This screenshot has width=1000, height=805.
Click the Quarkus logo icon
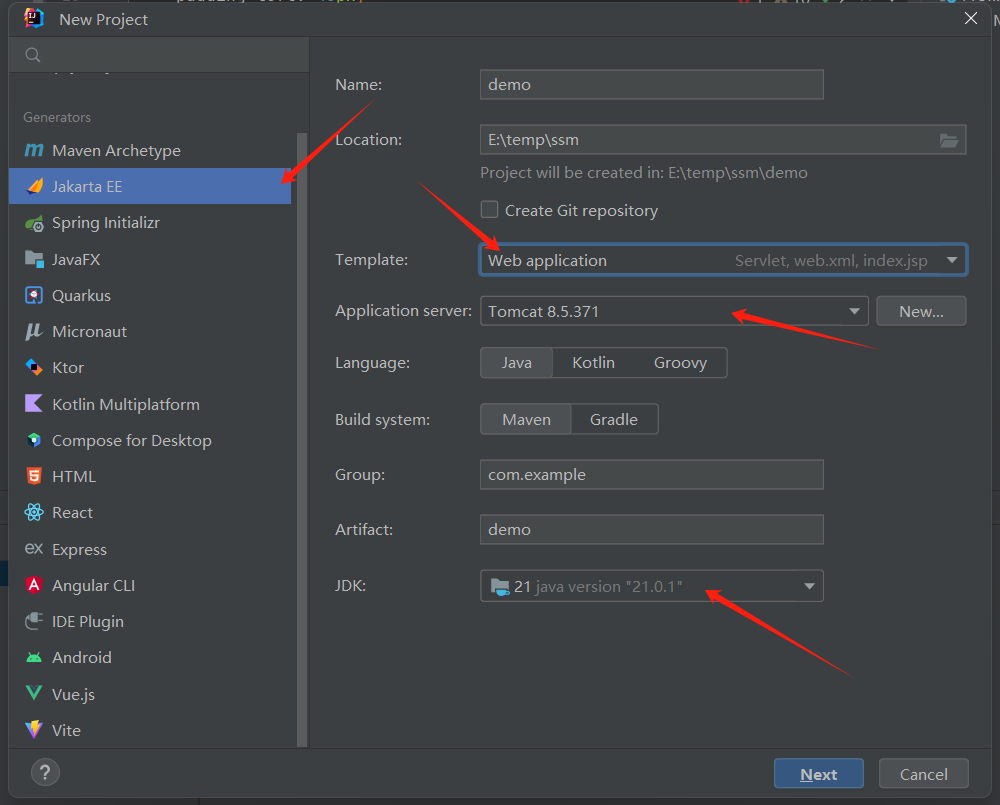click(34, 295)
